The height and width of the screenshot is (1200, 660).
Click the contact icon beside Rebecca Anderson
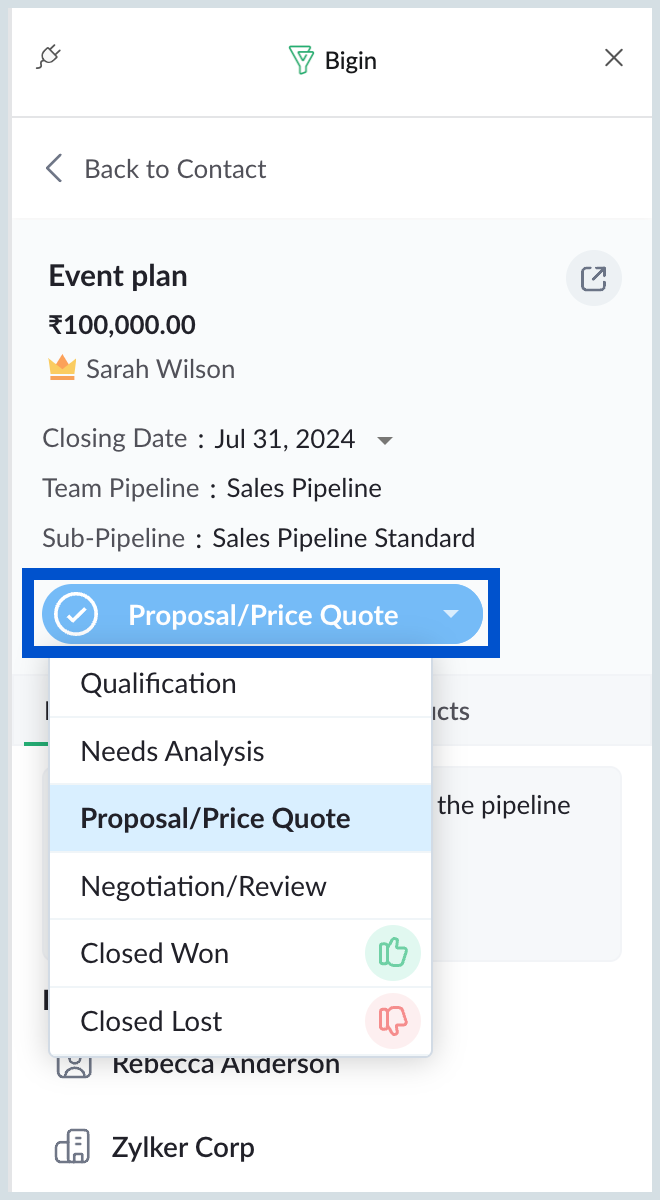[73, 1064]
